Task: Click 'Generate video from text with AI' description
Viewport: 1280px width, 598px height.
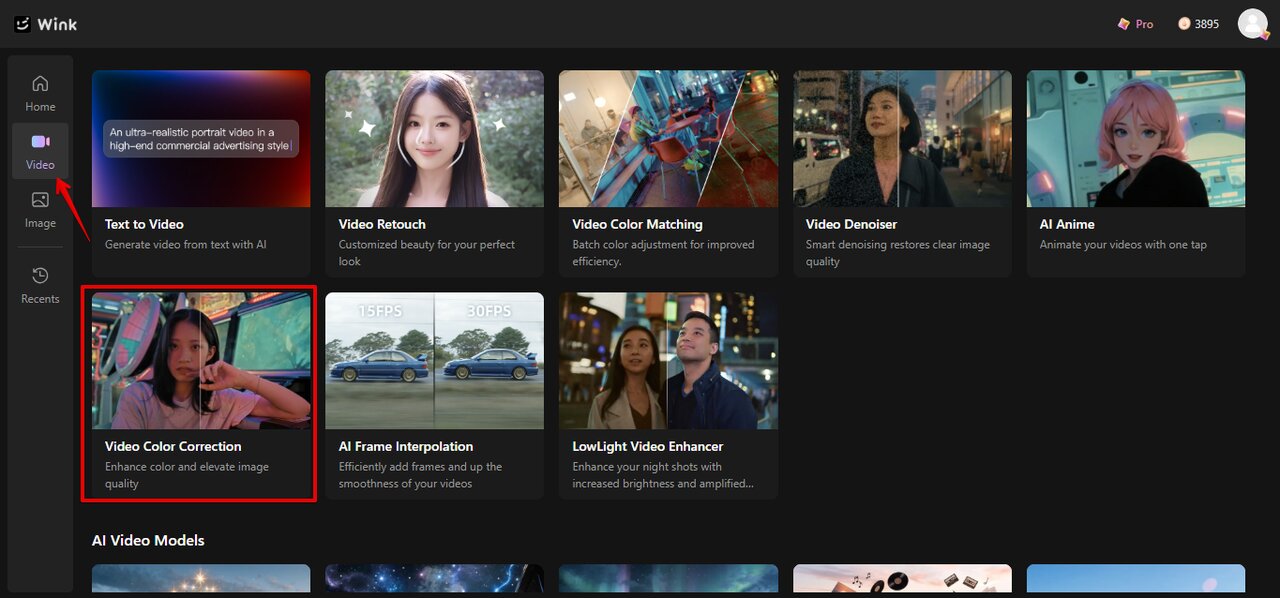Action: (x=186, y=245)
